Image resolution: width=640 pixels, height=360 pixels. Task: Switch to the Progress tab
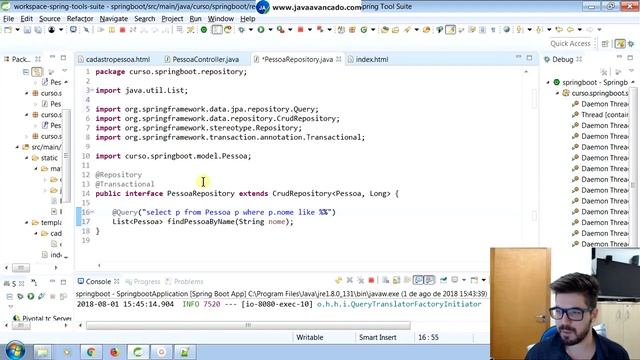(142, 282)
